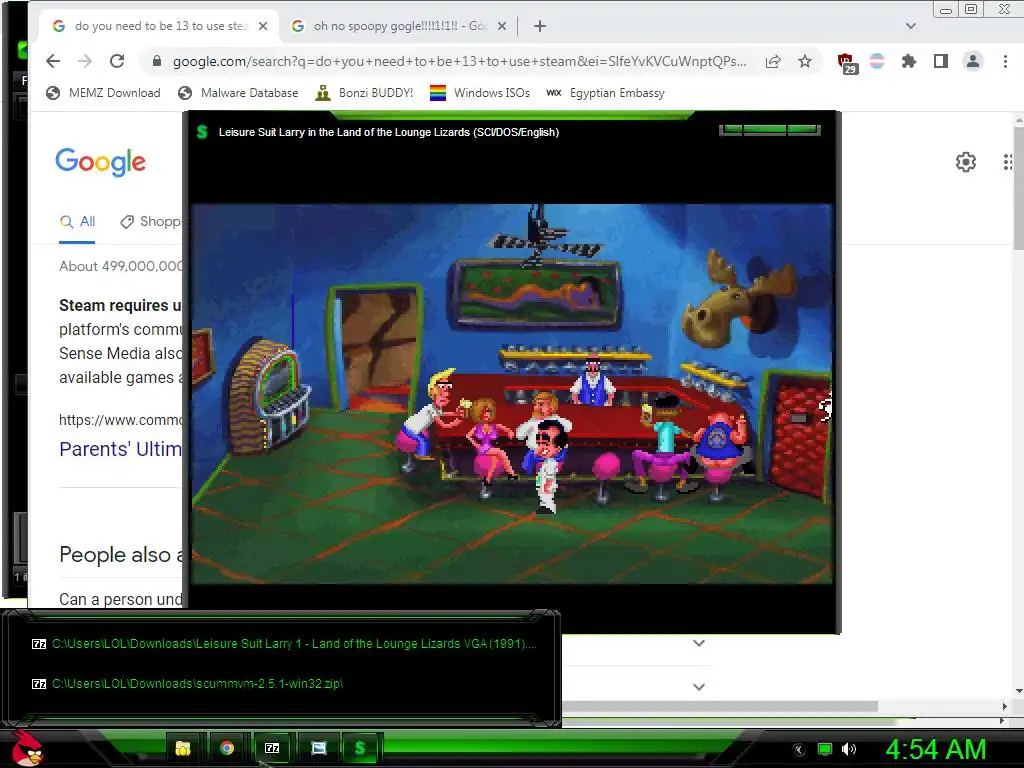Screen dimensions: 1024x768
Task: Select the Shopping search tab
Action: point(150,222)
